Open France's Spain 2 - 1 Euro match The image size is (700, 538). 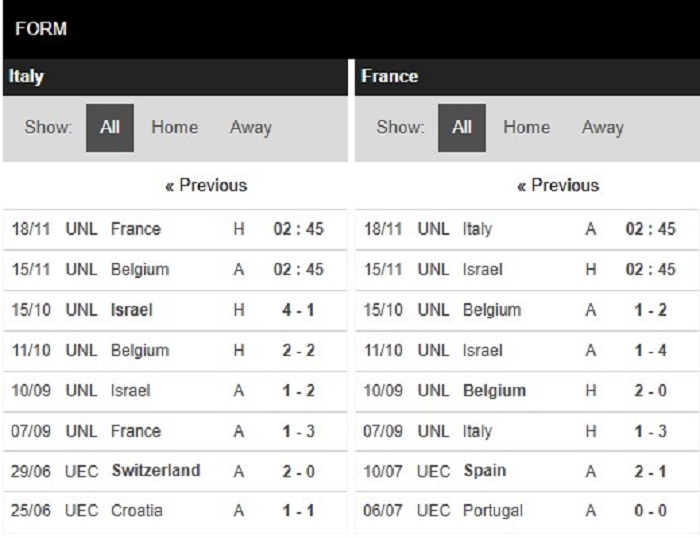click(x=527, y=471)
